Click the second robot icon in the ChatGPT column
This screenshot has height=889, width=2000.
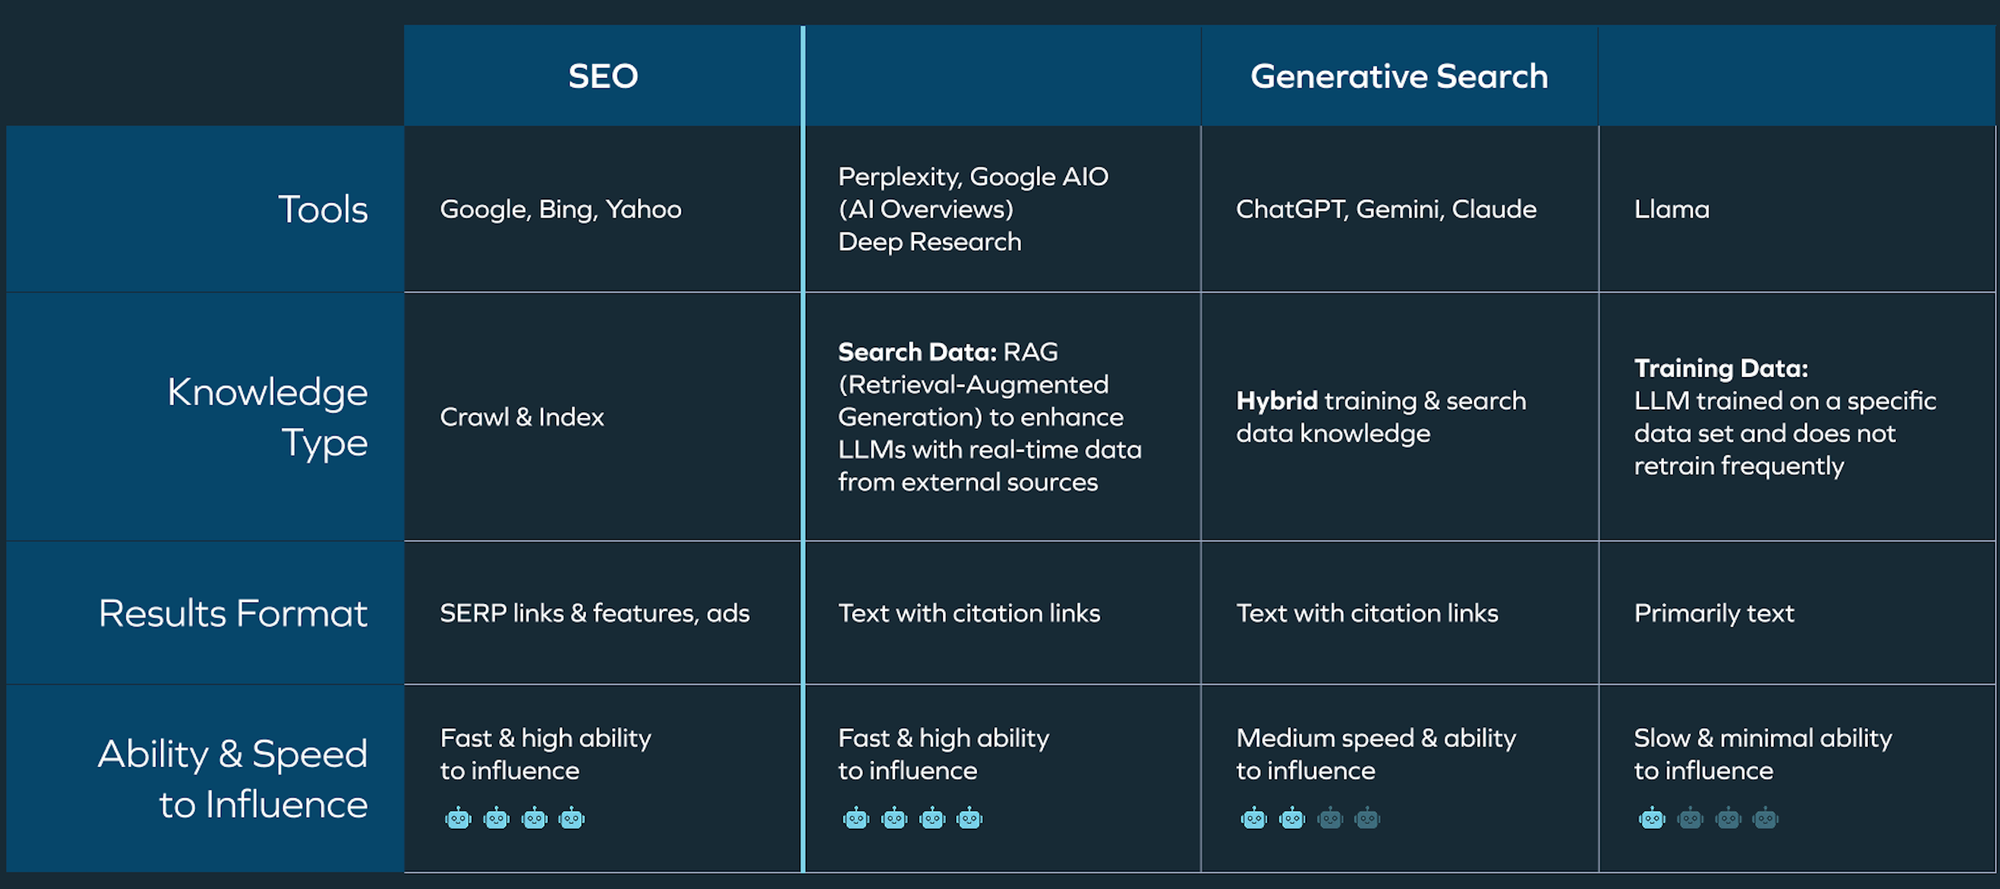(x=1292, y=819)
